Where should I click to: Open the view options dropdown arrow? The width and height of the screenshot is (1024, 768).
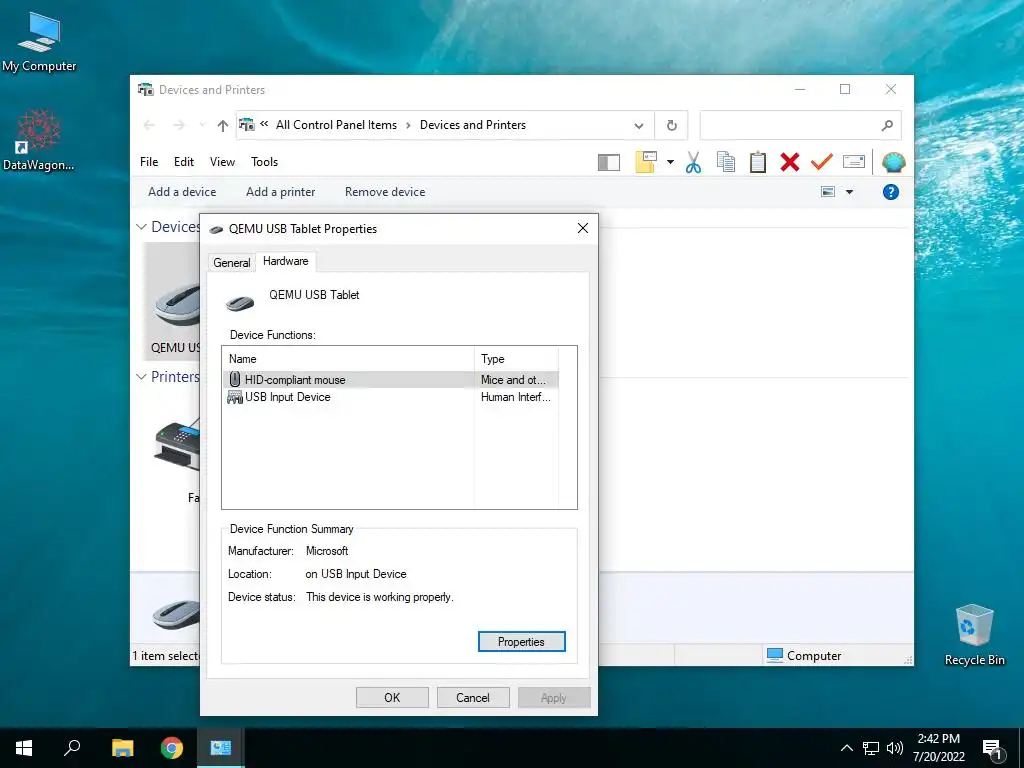click(849, 192)
